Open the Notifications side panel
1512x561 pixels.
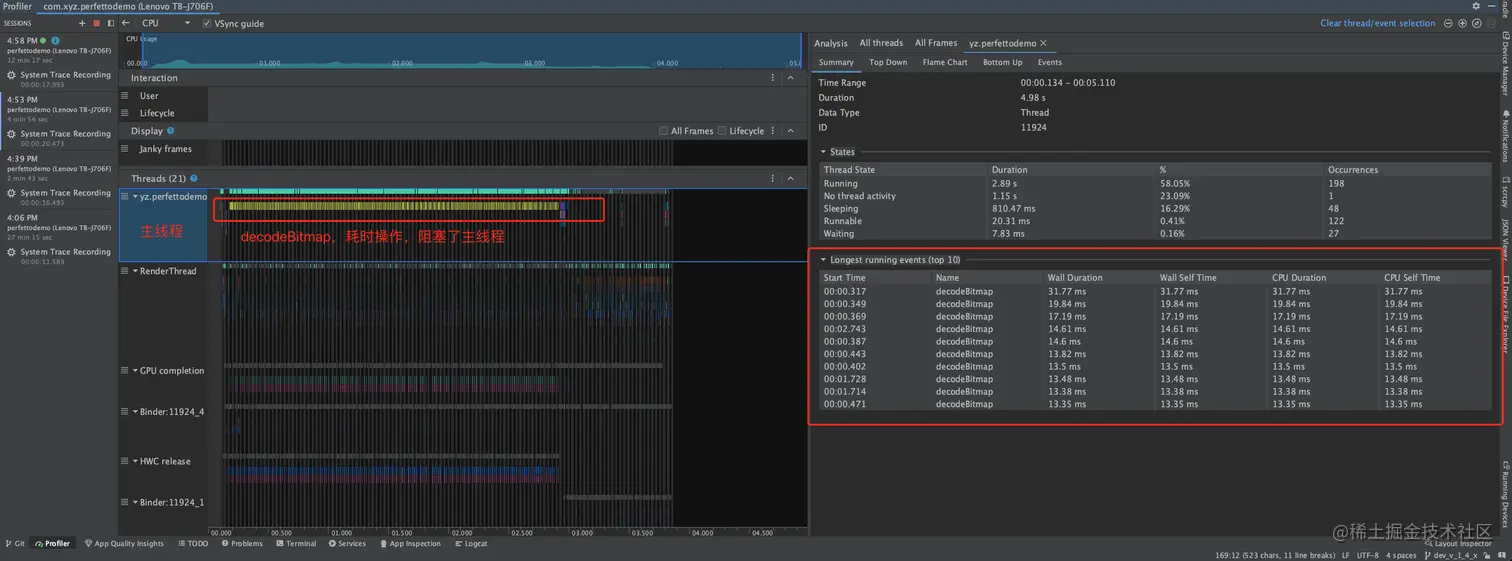[x=1505, y=137]
